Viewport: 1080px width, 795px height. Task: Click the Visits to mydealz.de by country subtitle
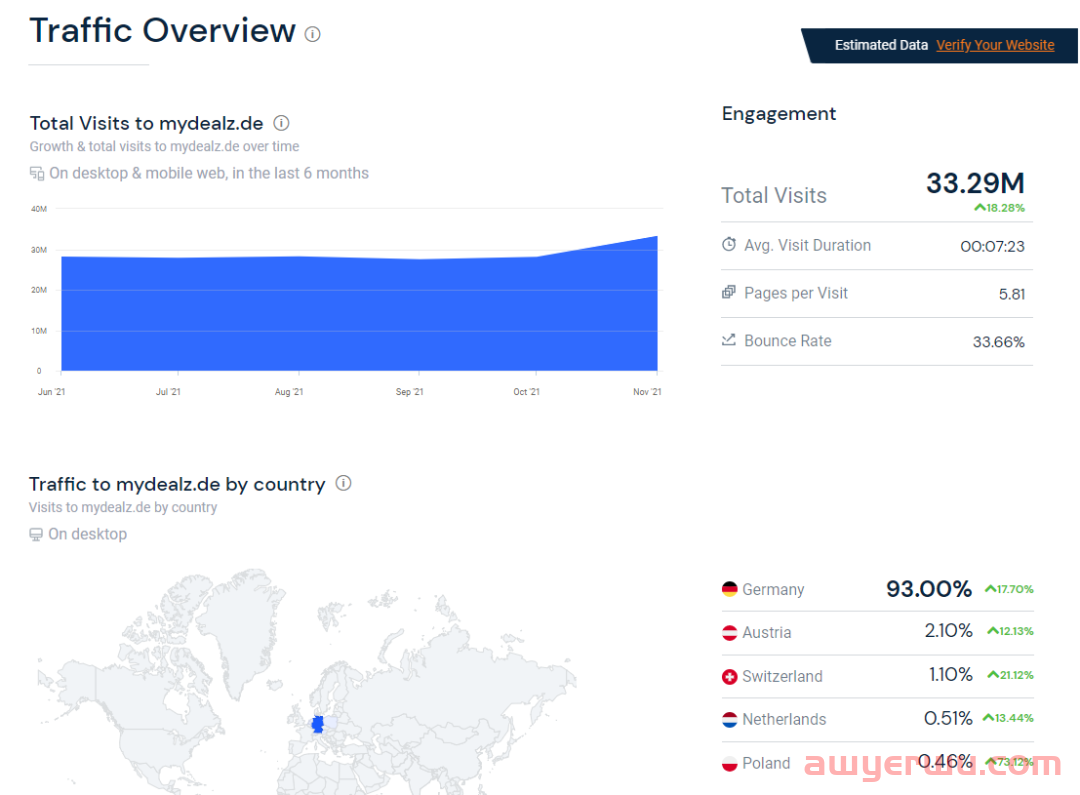[x=123, y=507]
